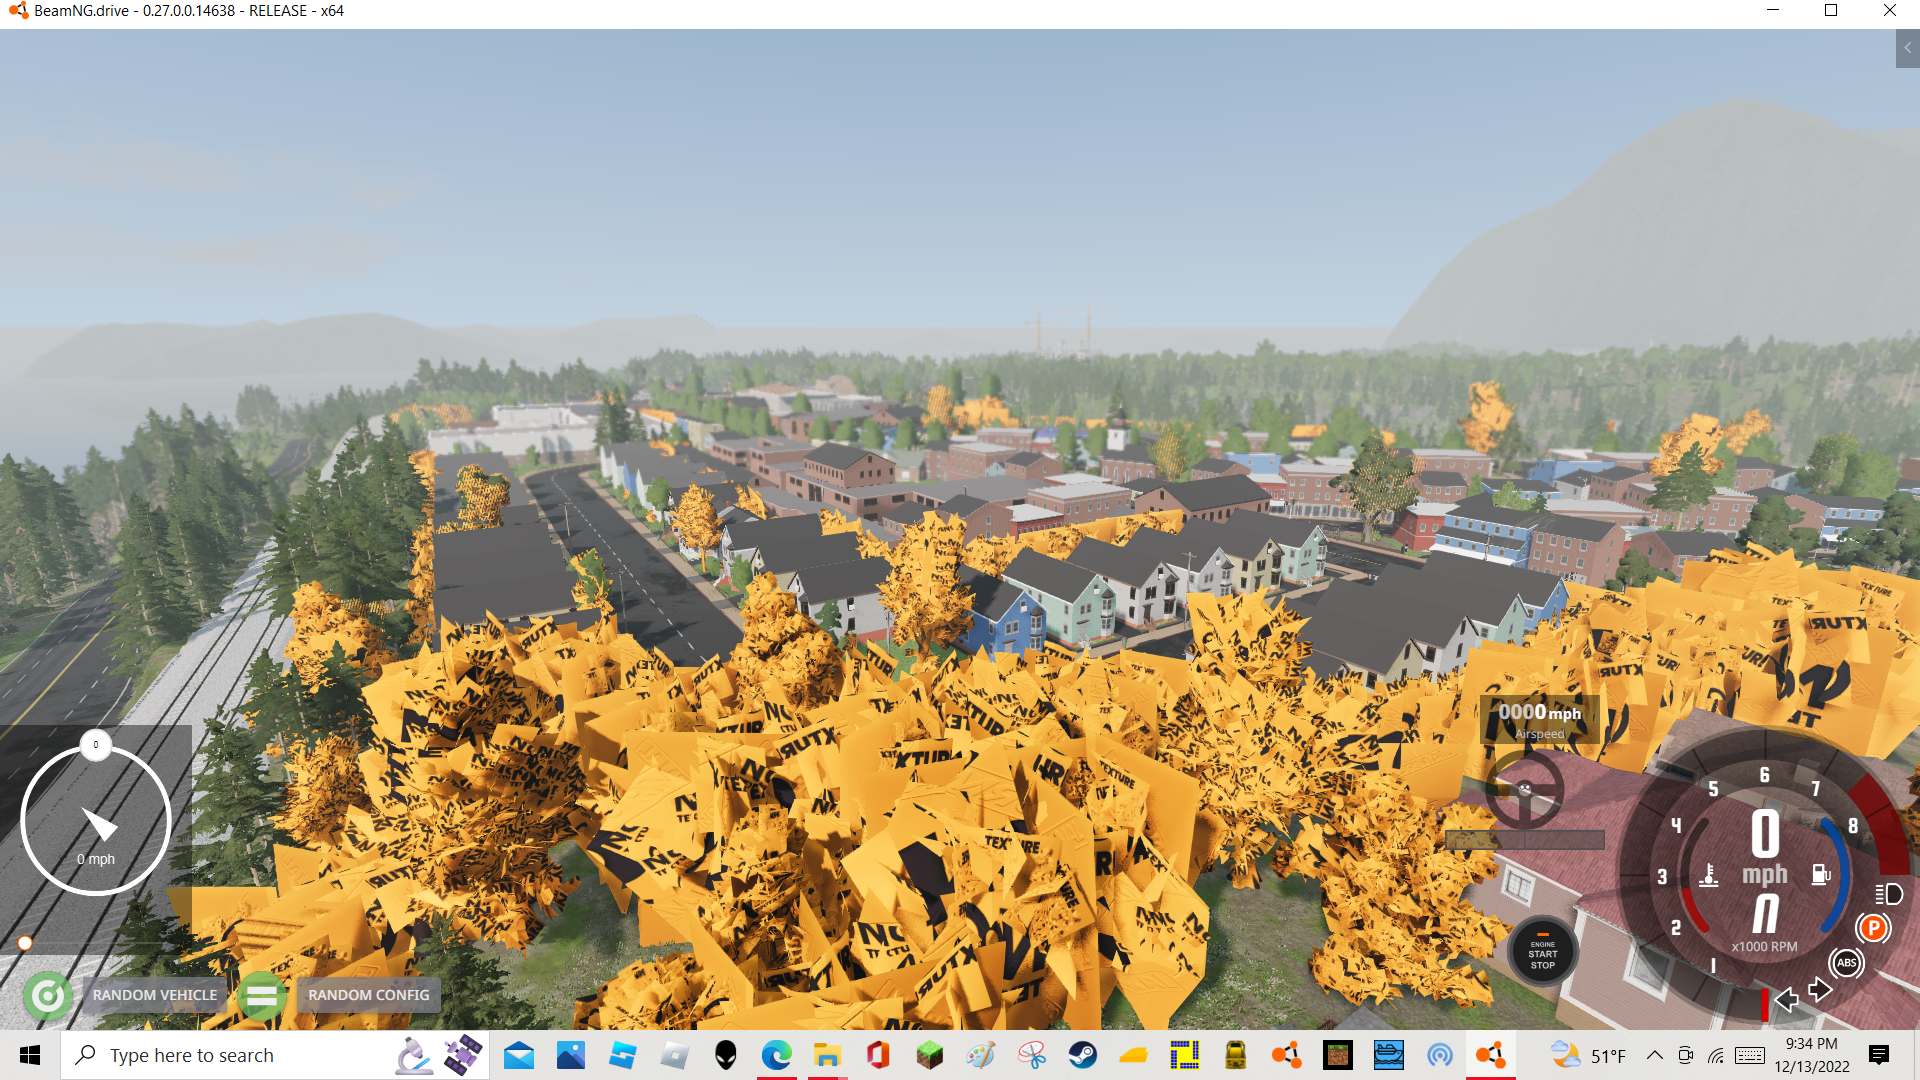Click the compass navigation arrow
The image size is (1920, 1080).
tap(99, 823)
